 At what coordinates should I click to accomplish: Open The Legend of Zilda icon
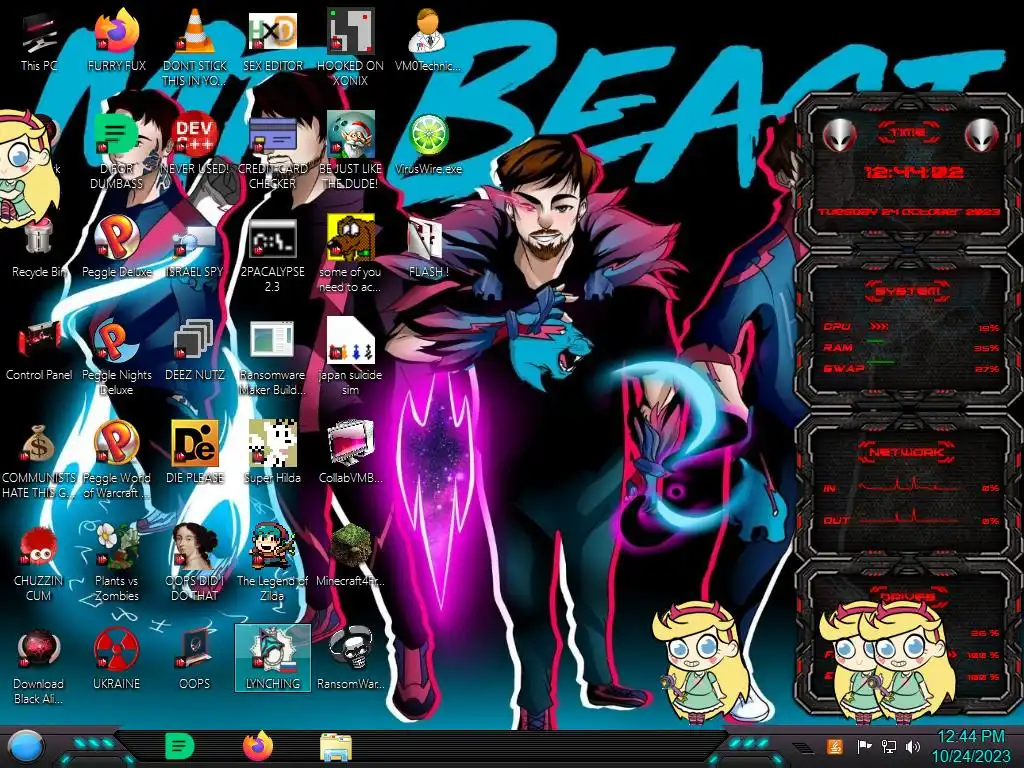pos(272,546)
